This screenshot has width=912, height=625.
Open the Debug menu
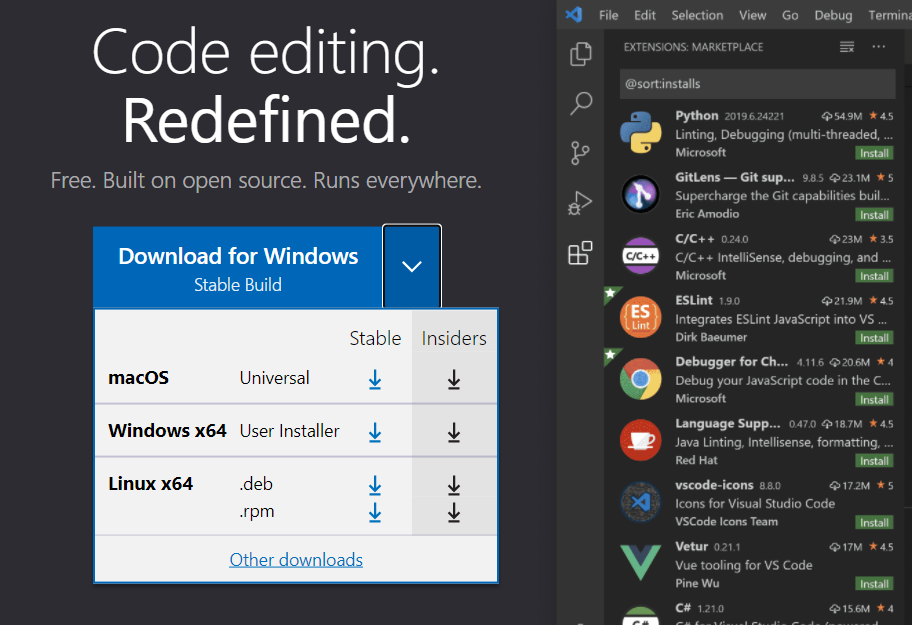(833, 15)
